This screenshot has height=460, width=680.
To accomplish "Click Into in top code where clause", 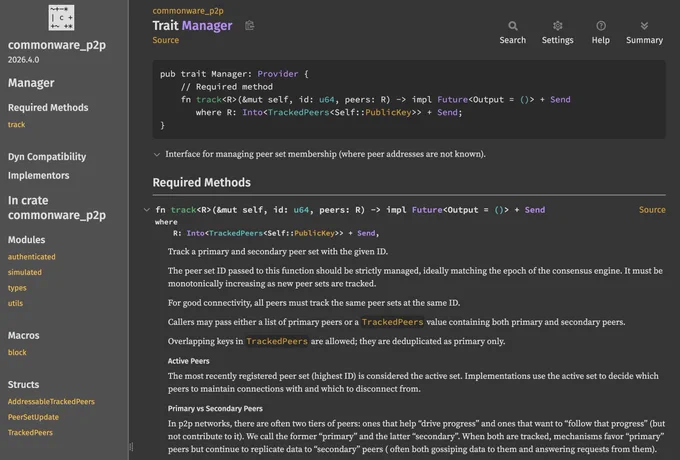I will [x=252, y=112].
